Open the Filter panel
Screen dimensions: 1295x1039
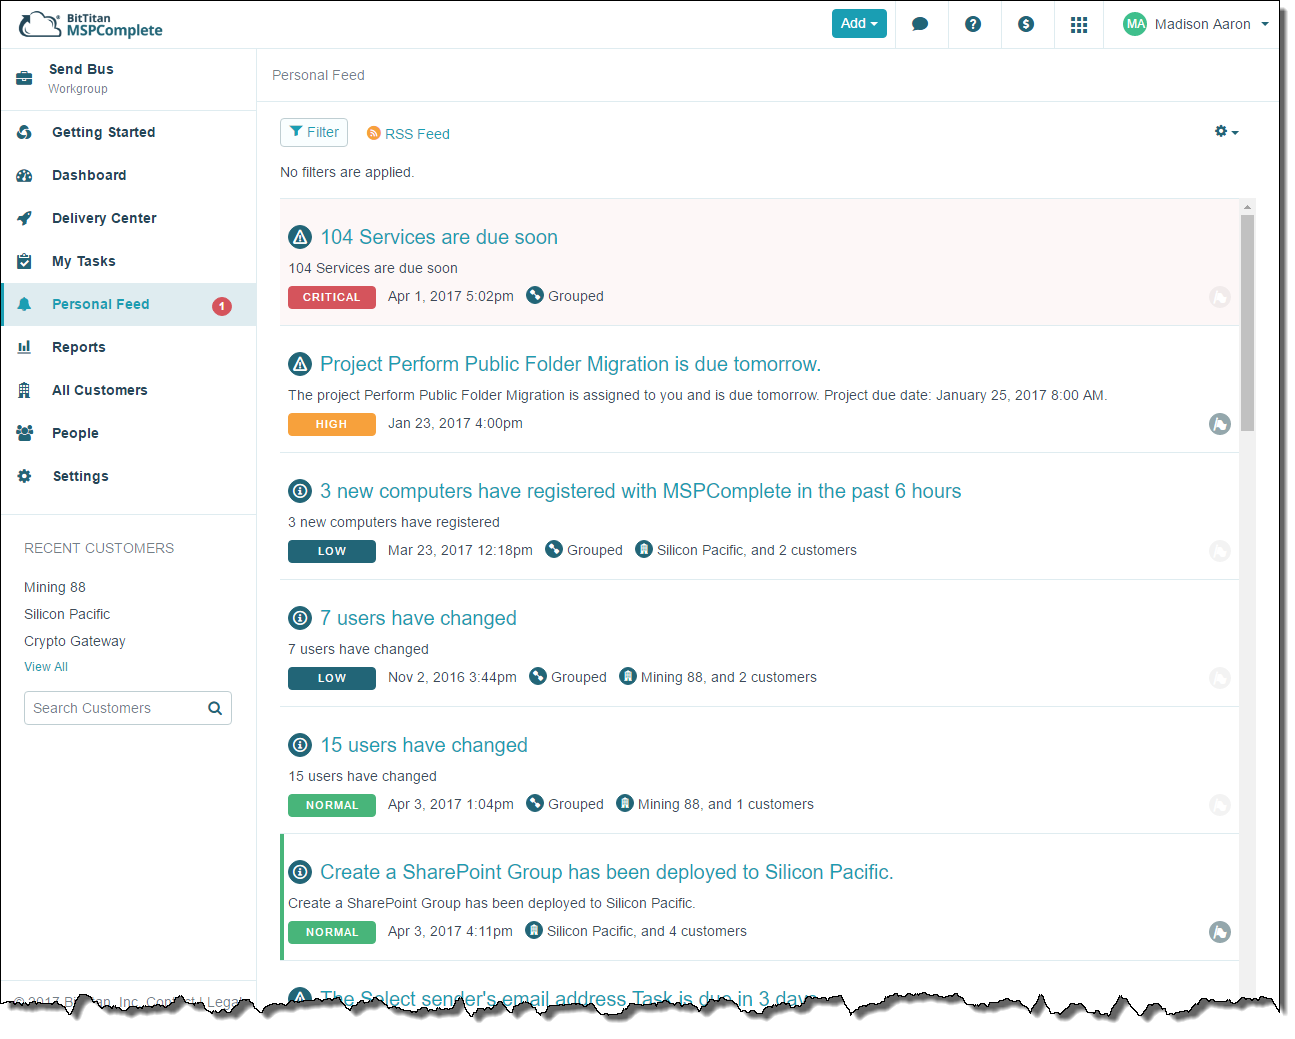[314, 132]
